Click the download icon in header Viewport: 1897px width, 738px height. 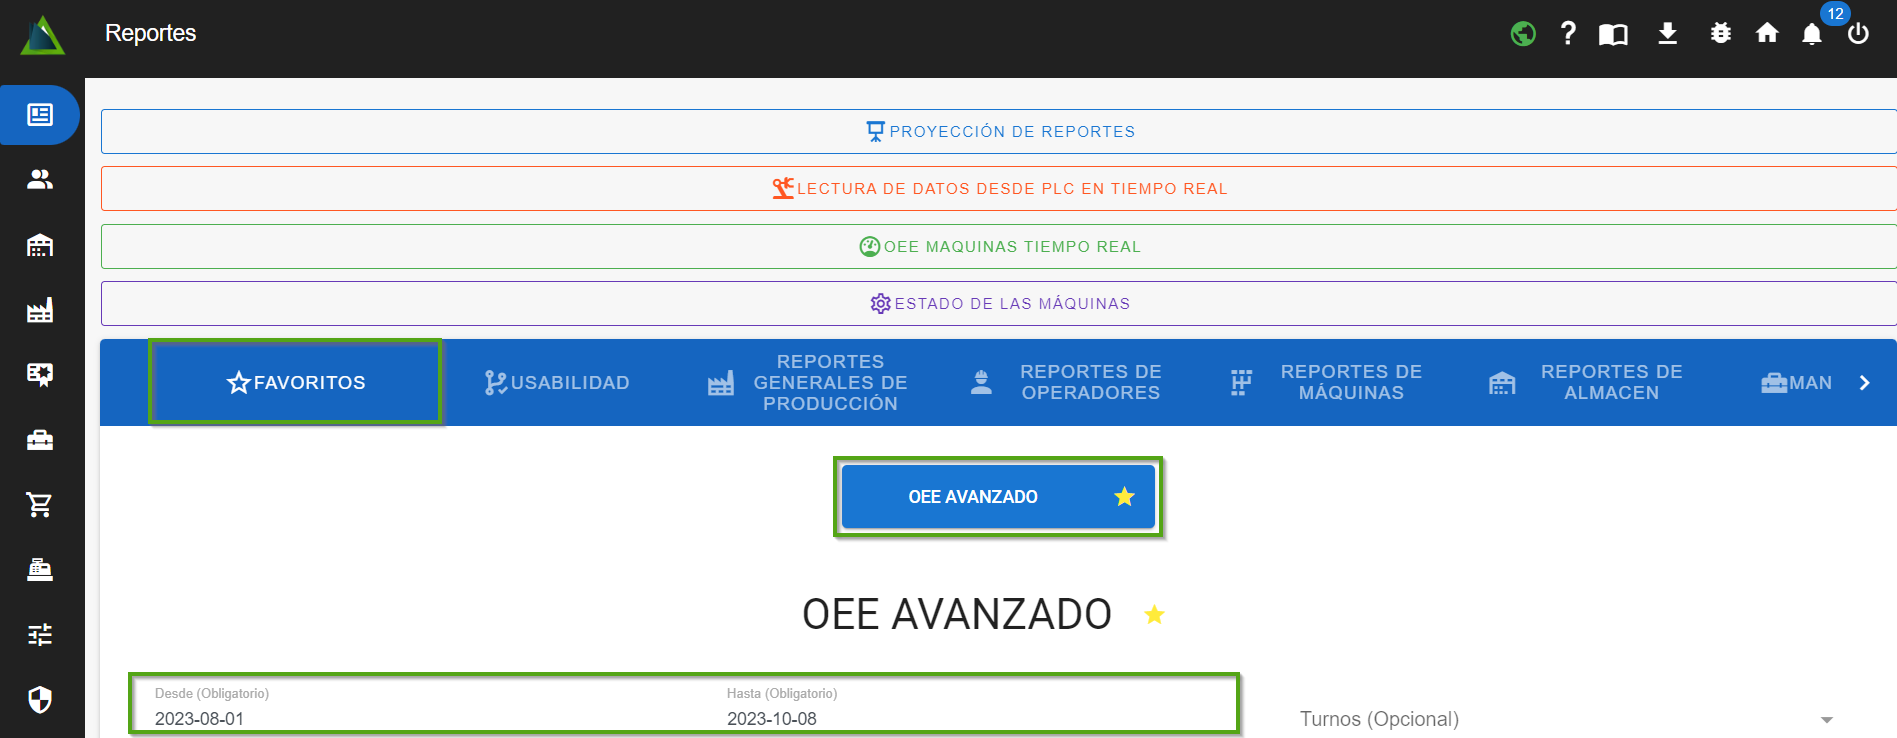(1667, 34)
